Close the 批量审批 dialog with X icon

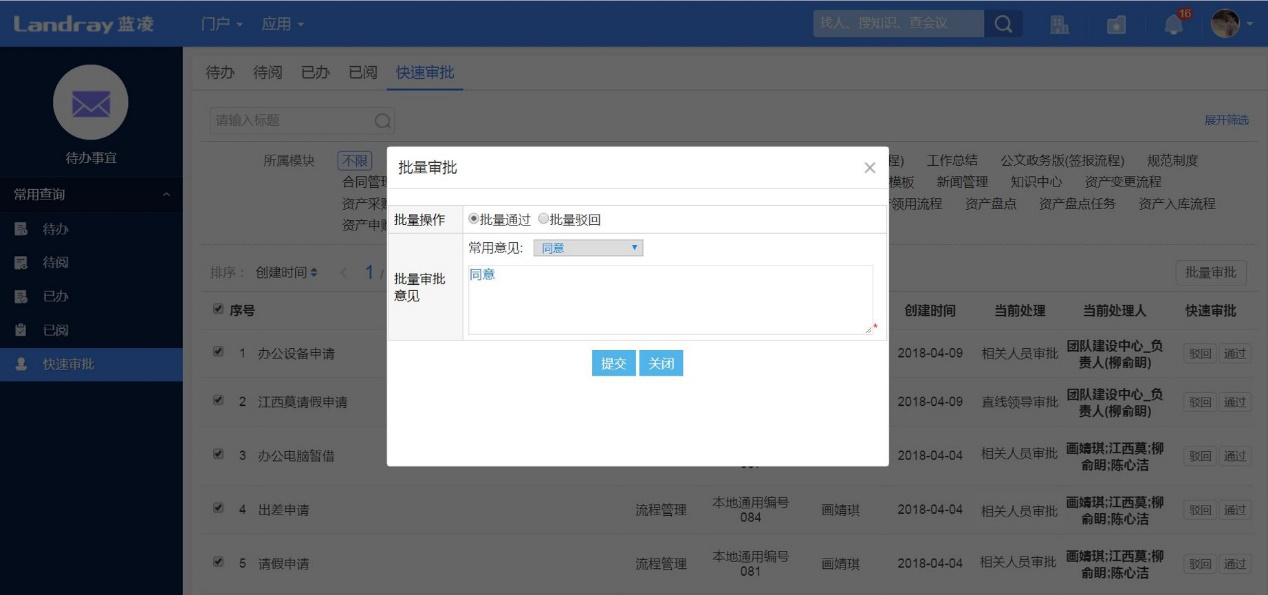(869, 168)
